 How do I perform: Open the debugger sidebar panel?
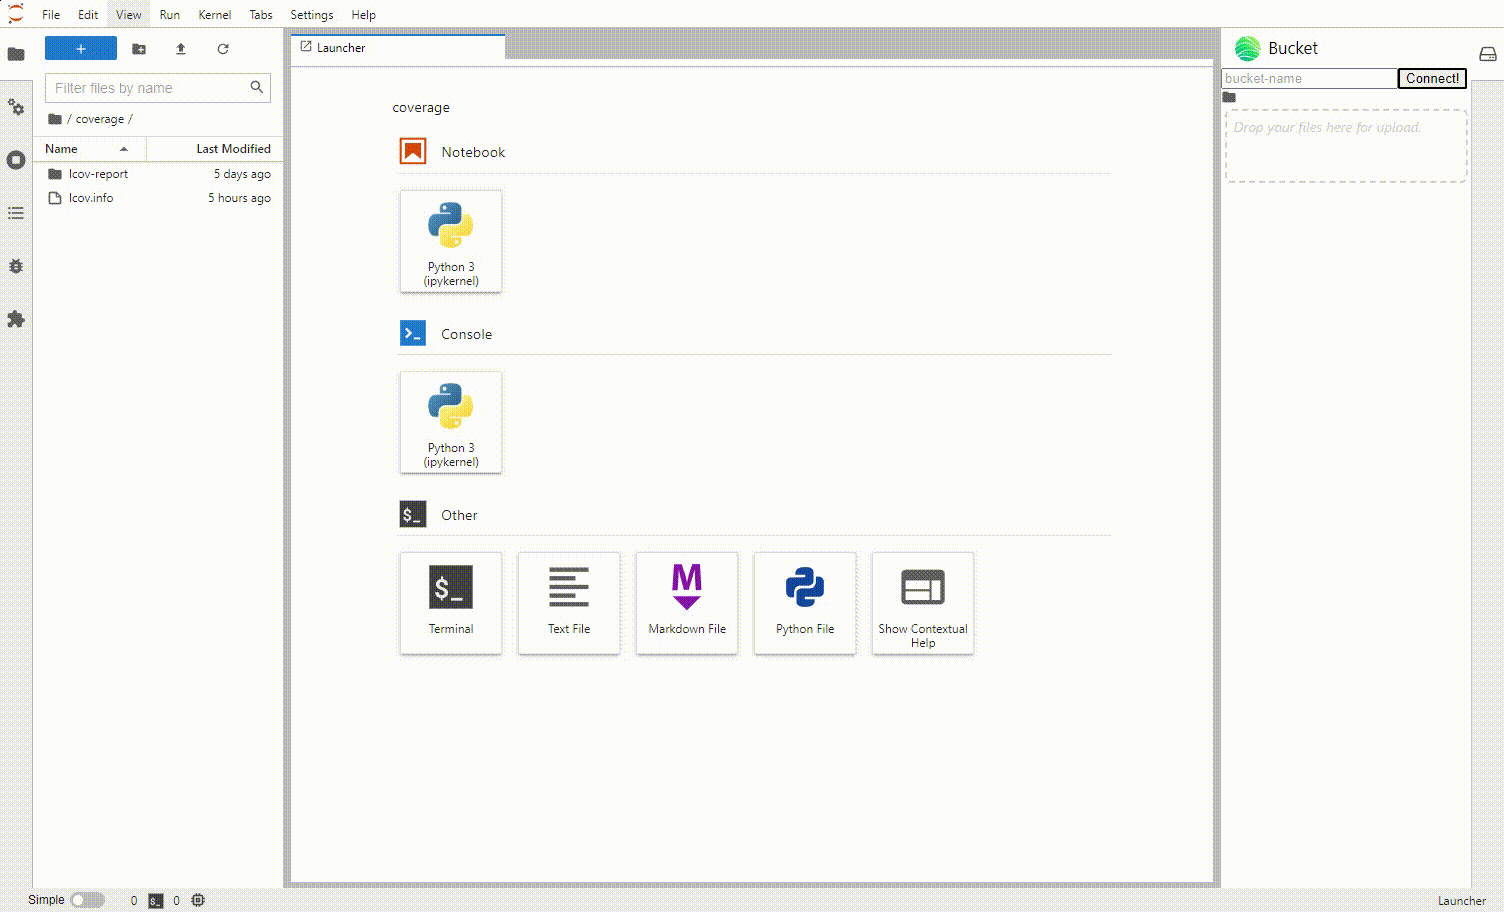coord(16,266)
